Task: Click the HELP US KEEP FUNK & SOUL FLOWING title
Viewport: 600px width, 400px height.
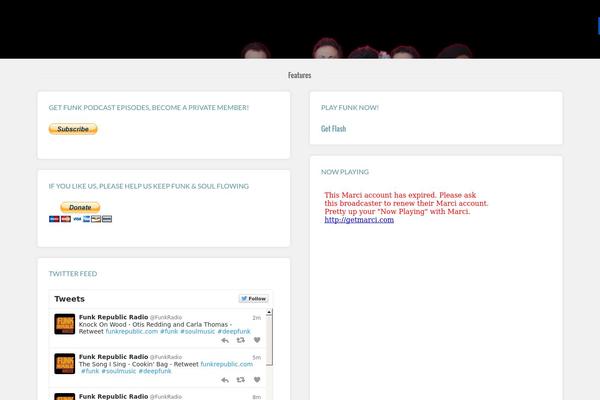Action: [148, 186]
